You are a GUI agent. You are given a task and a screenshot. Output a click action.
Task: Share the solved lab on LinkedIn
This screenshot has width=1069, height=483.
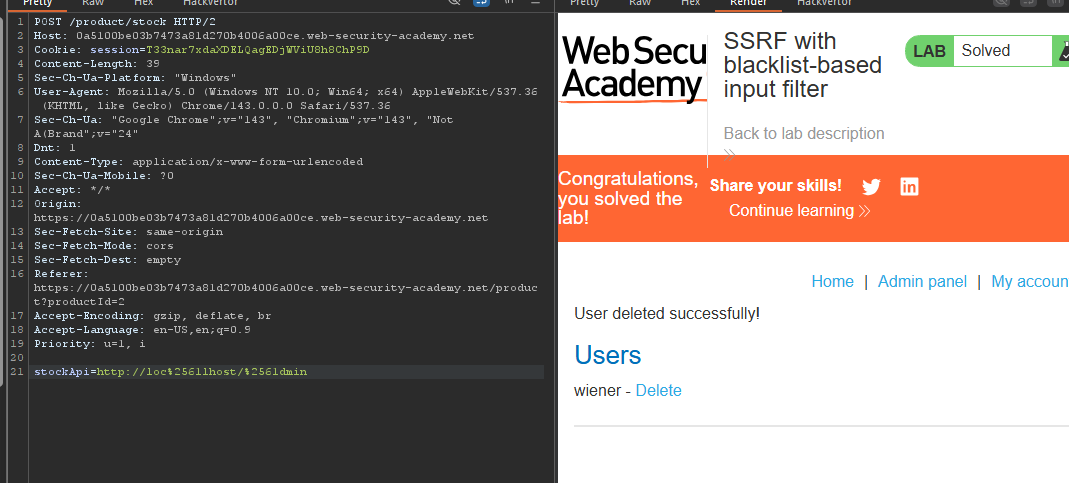pyautogui.click(x=909, y=186)
